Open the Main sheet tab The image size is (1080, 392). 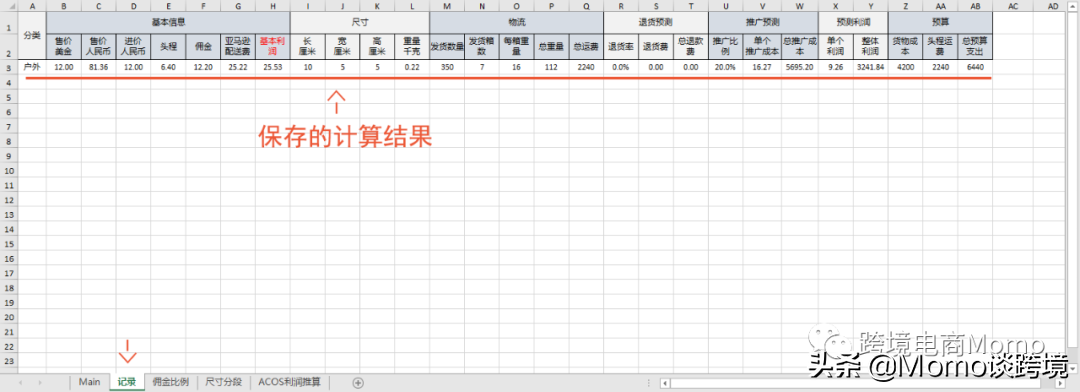pos(90,382)
